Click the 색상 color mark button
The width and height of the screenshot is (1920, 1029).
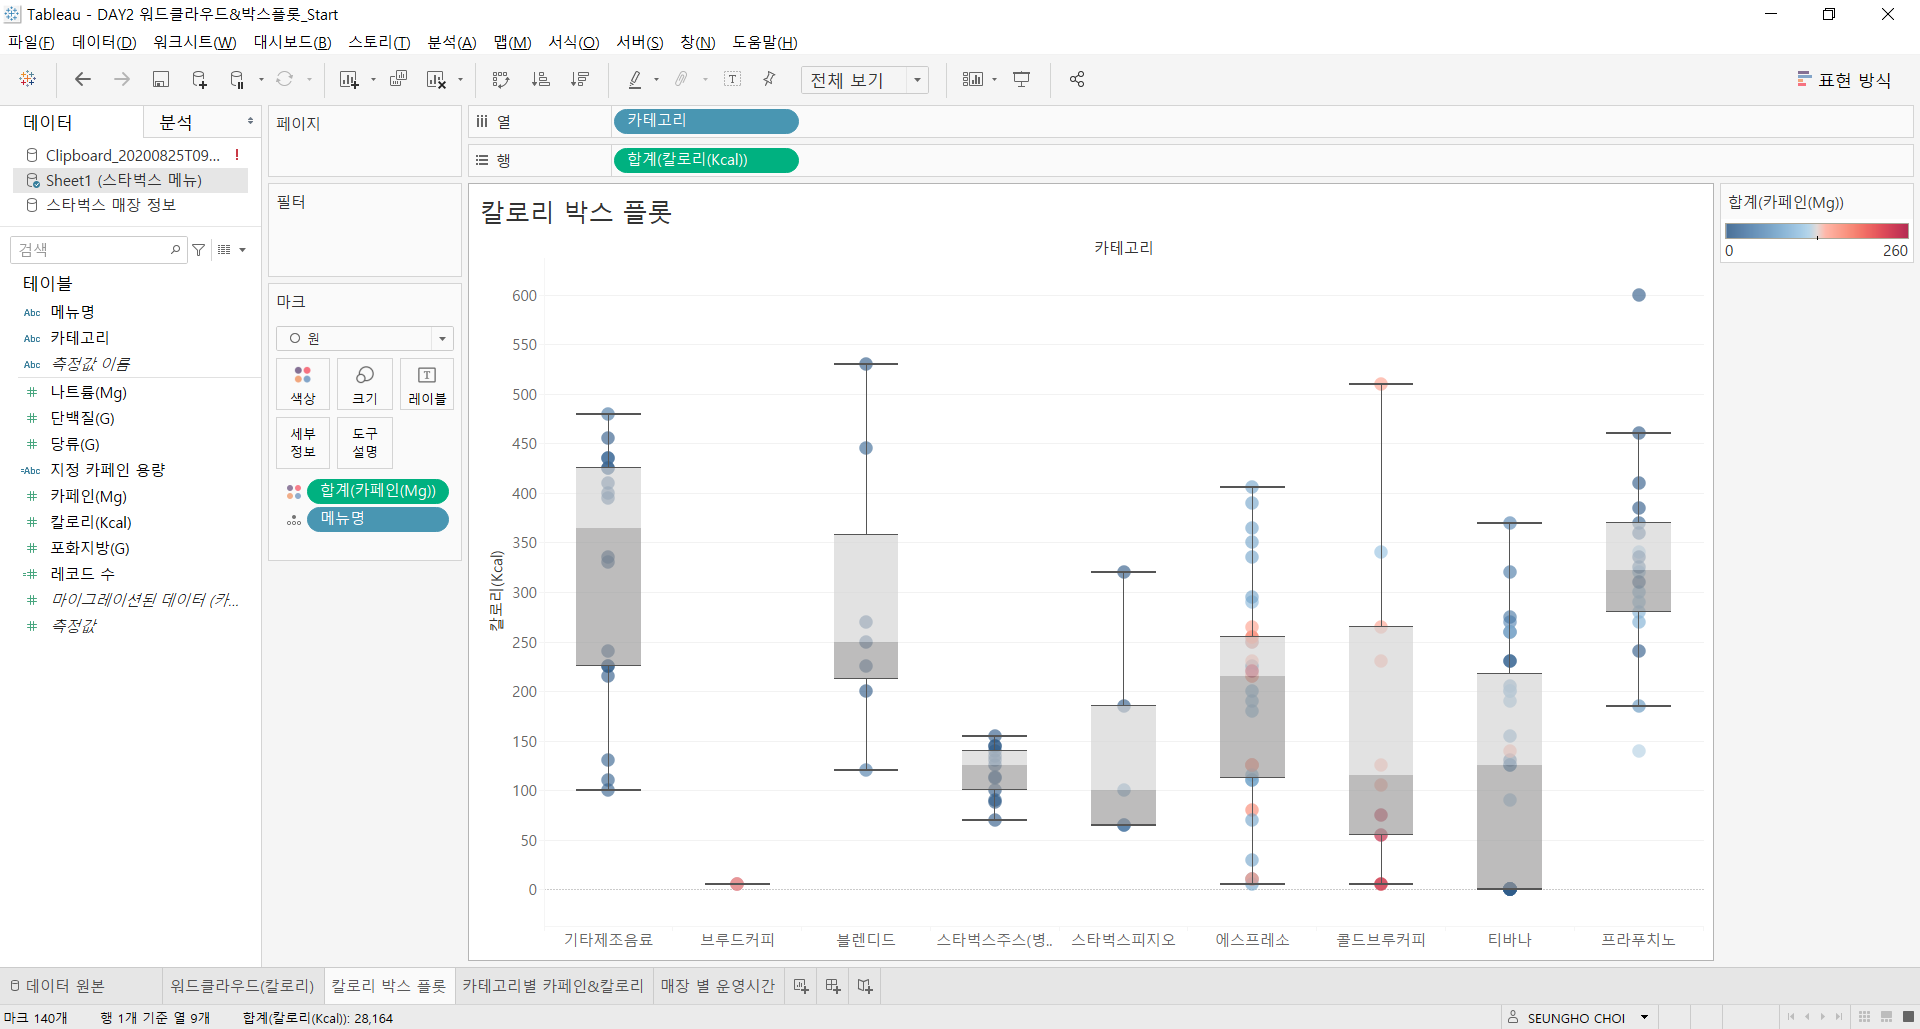pyautogui.click(x=303, y=384)
